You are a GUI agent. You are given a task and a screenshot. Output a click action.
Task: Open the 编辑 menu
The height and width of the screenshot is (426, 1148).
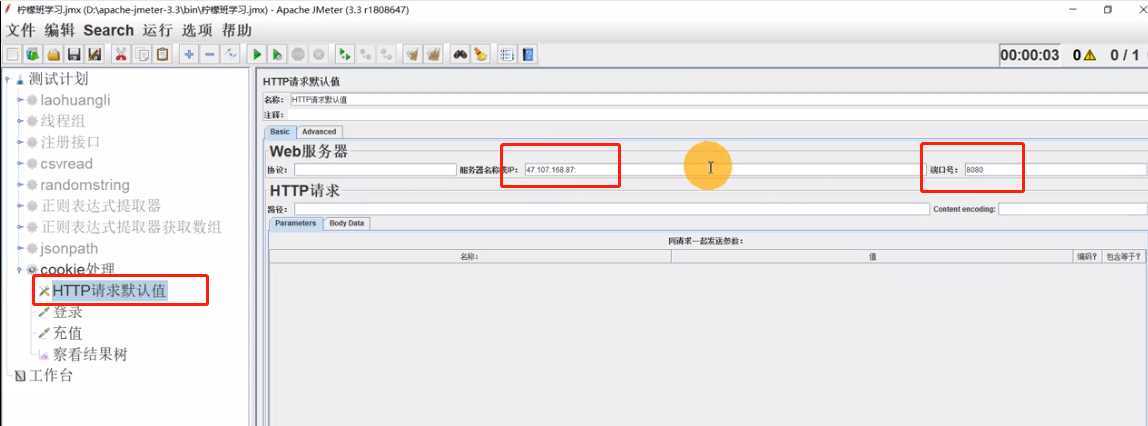tap(59, 30)
